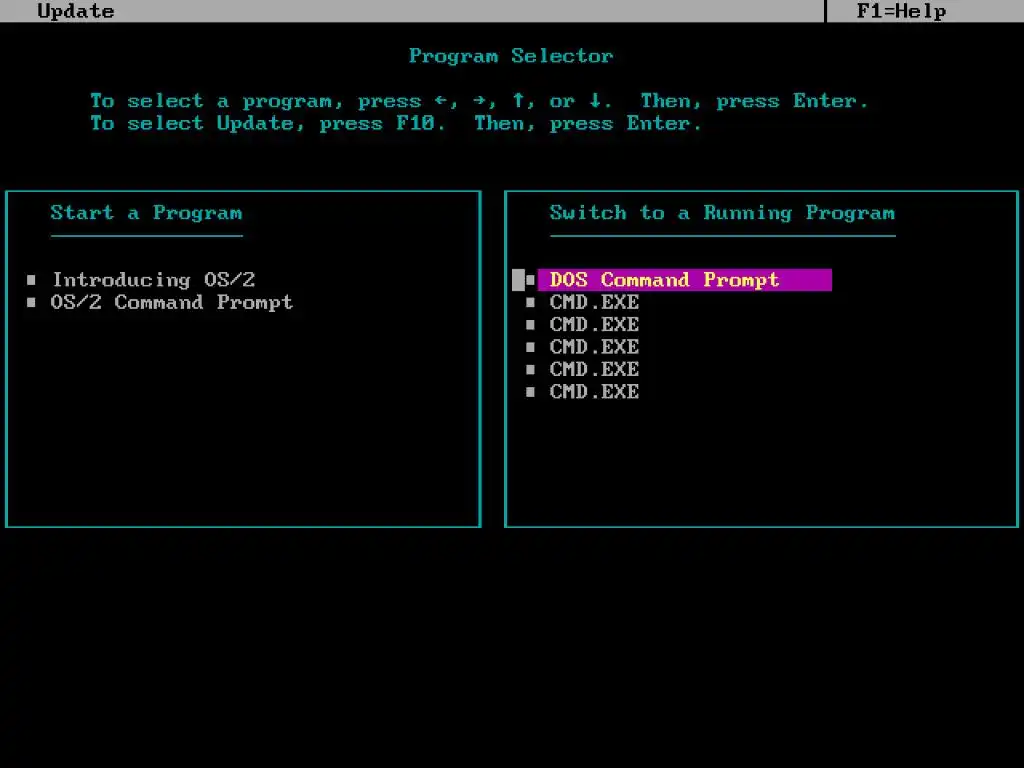Choose the third CMD.EXE in the list
Image resolution: width=1024 pixels, height=768 pixels.
pos(594,347)
